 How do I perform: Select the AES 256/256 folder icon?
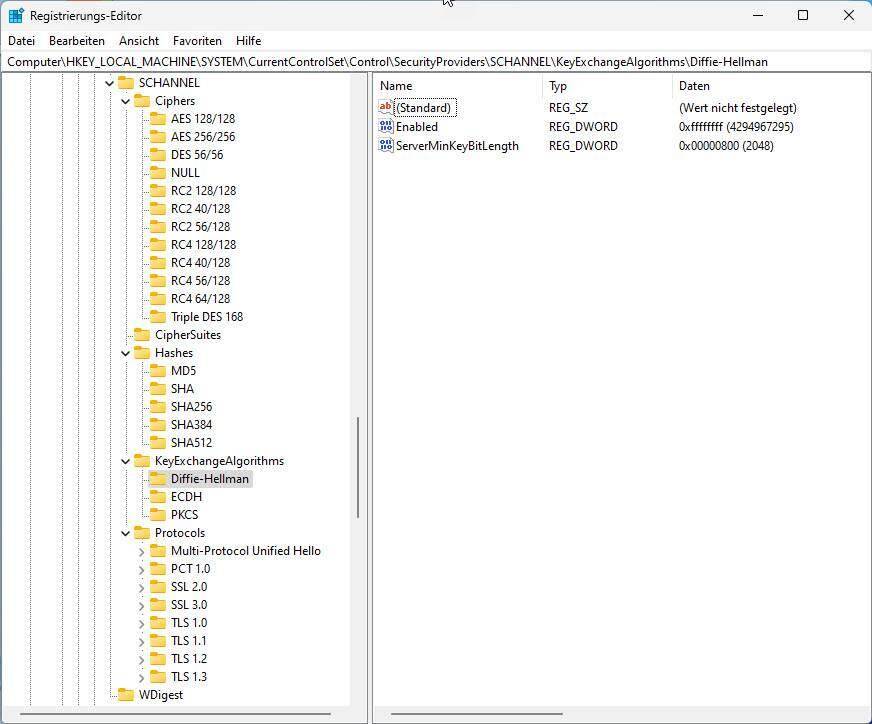pyautogui.click(x=158, y=137)
